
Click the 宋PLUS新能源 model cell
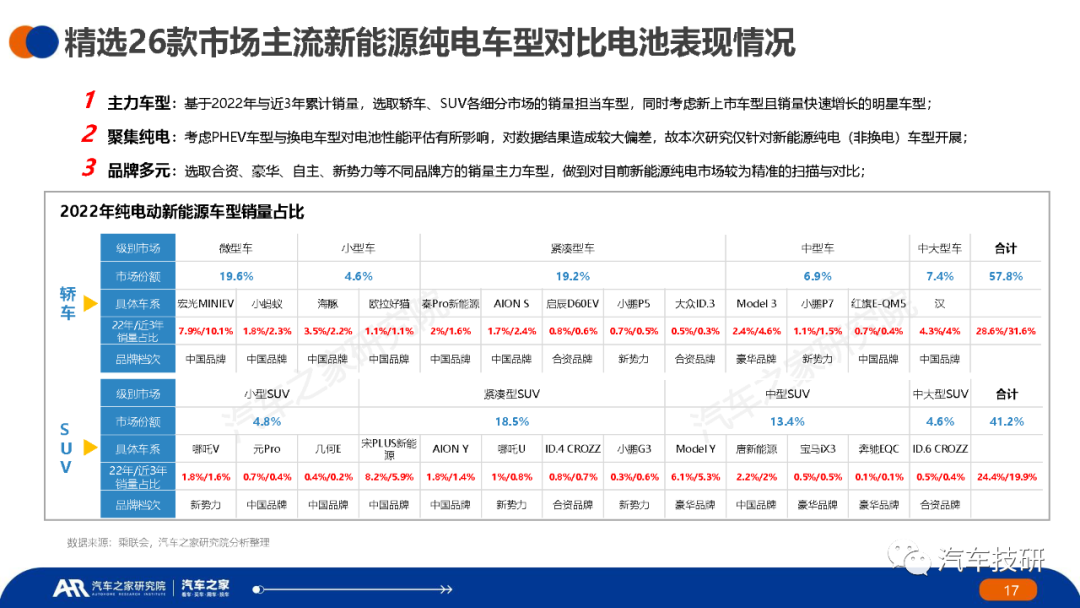coord(389,449)
